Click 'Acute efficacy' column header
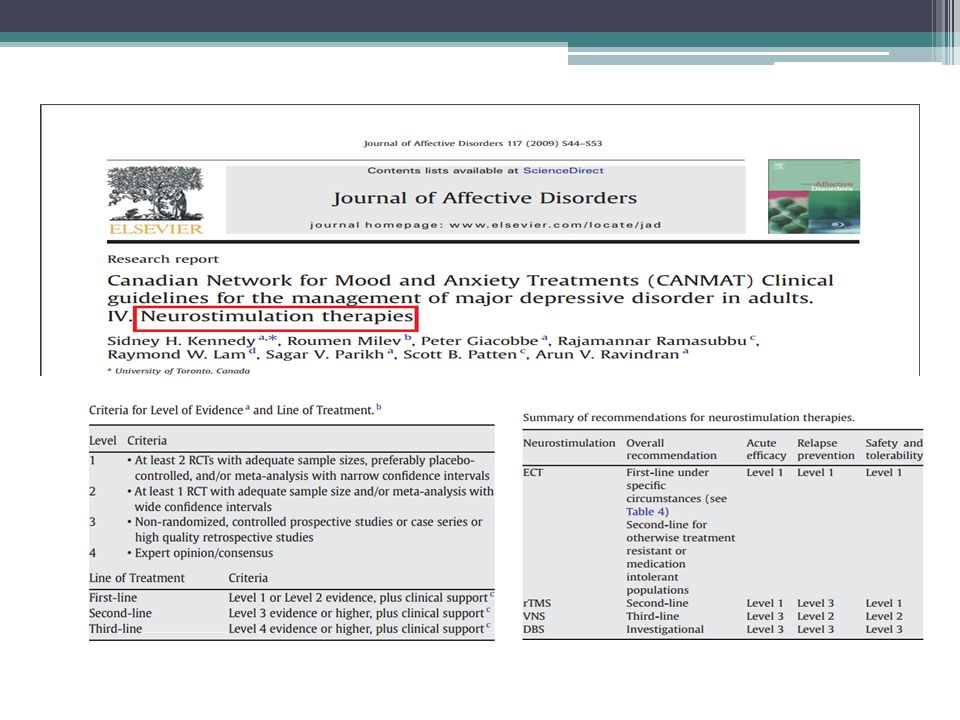 766,449
